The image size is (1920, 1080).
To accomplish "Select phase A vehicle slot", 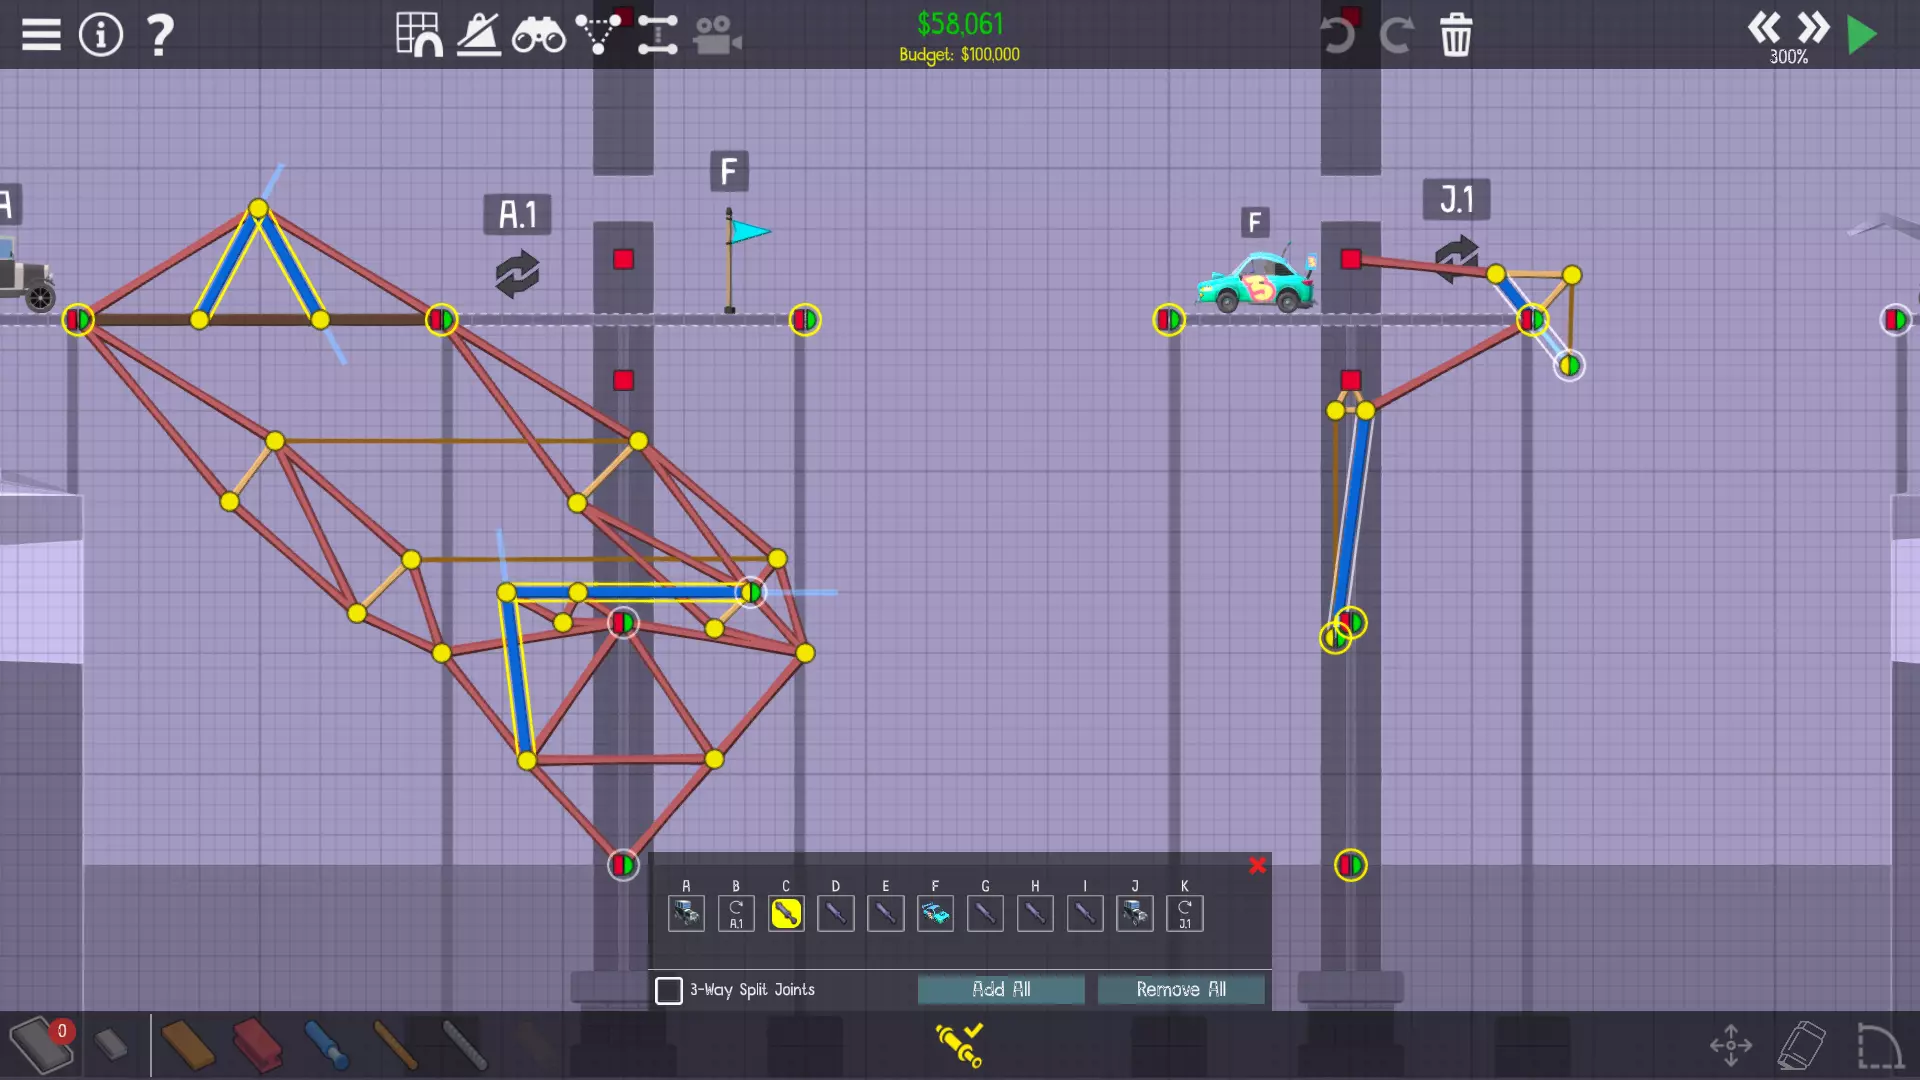I will coord(686,913).
